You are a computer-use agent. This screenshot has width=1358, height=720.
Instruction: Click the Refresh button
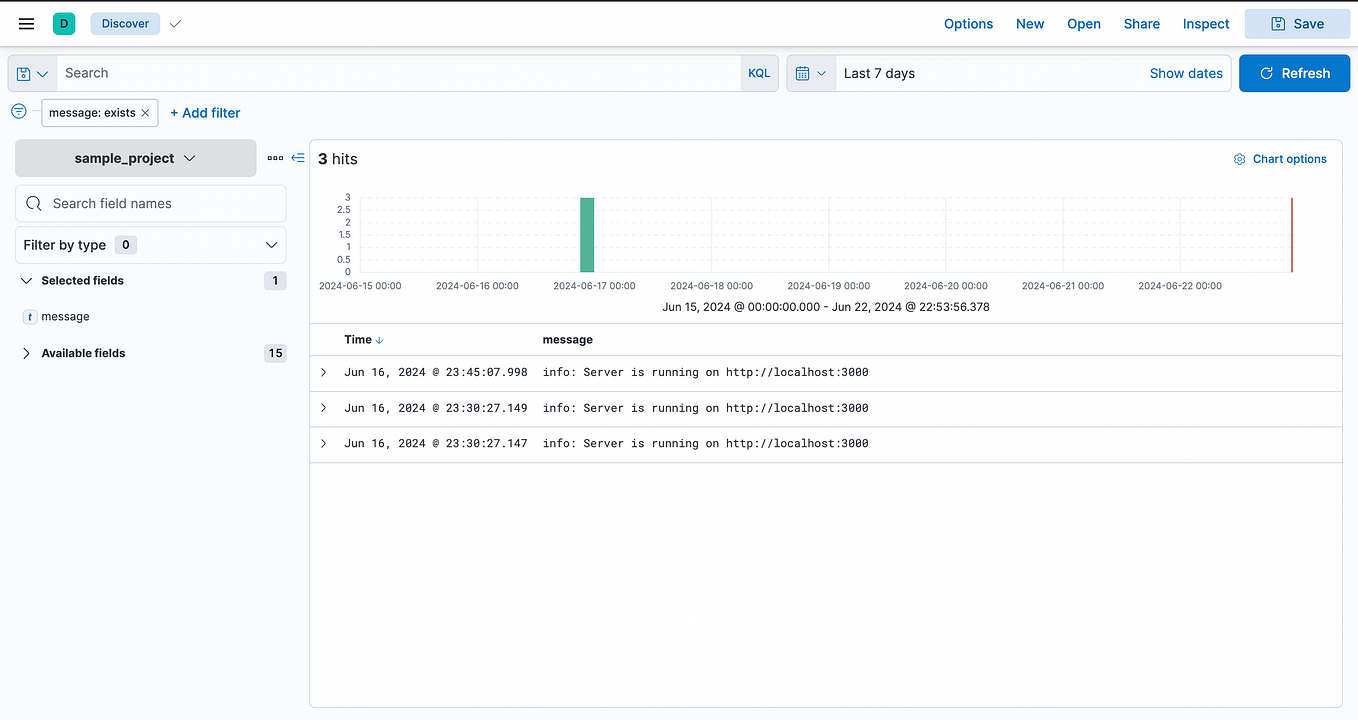pos(1294,73)
